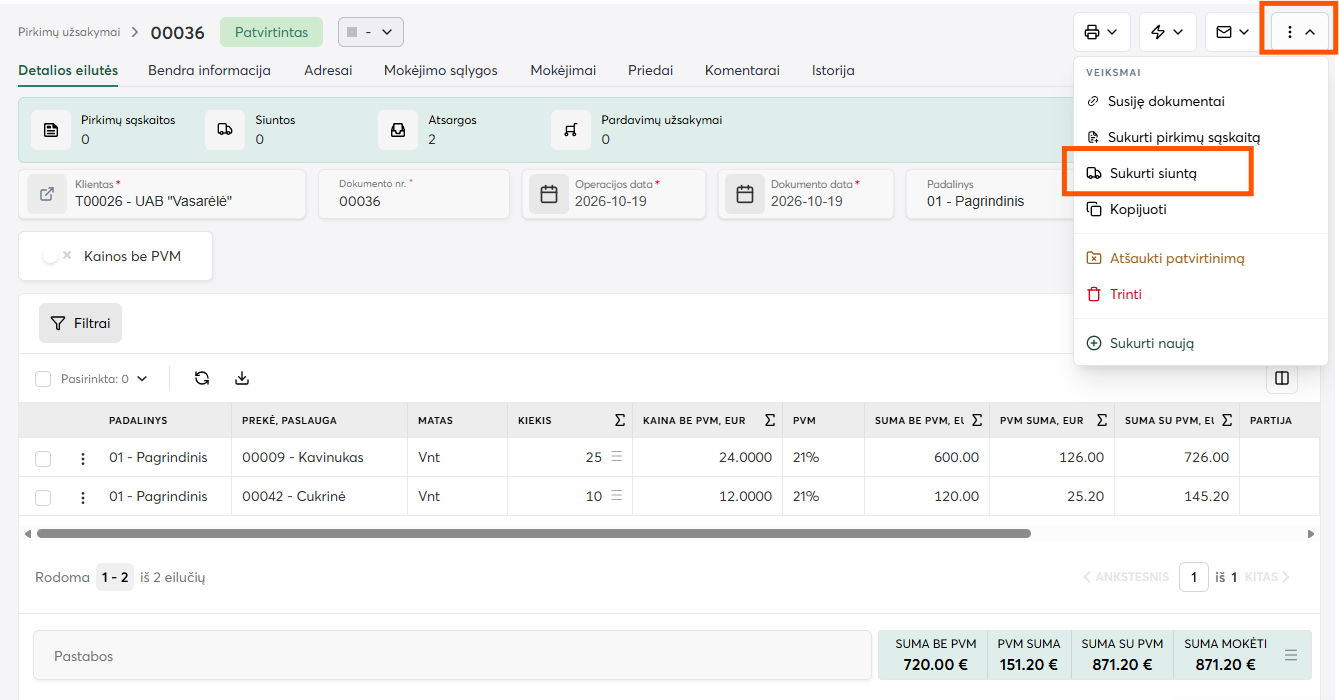Check the box for the Cukrinė row
This screenshot has width=1339, height=700.
click(x=43, y=497)
